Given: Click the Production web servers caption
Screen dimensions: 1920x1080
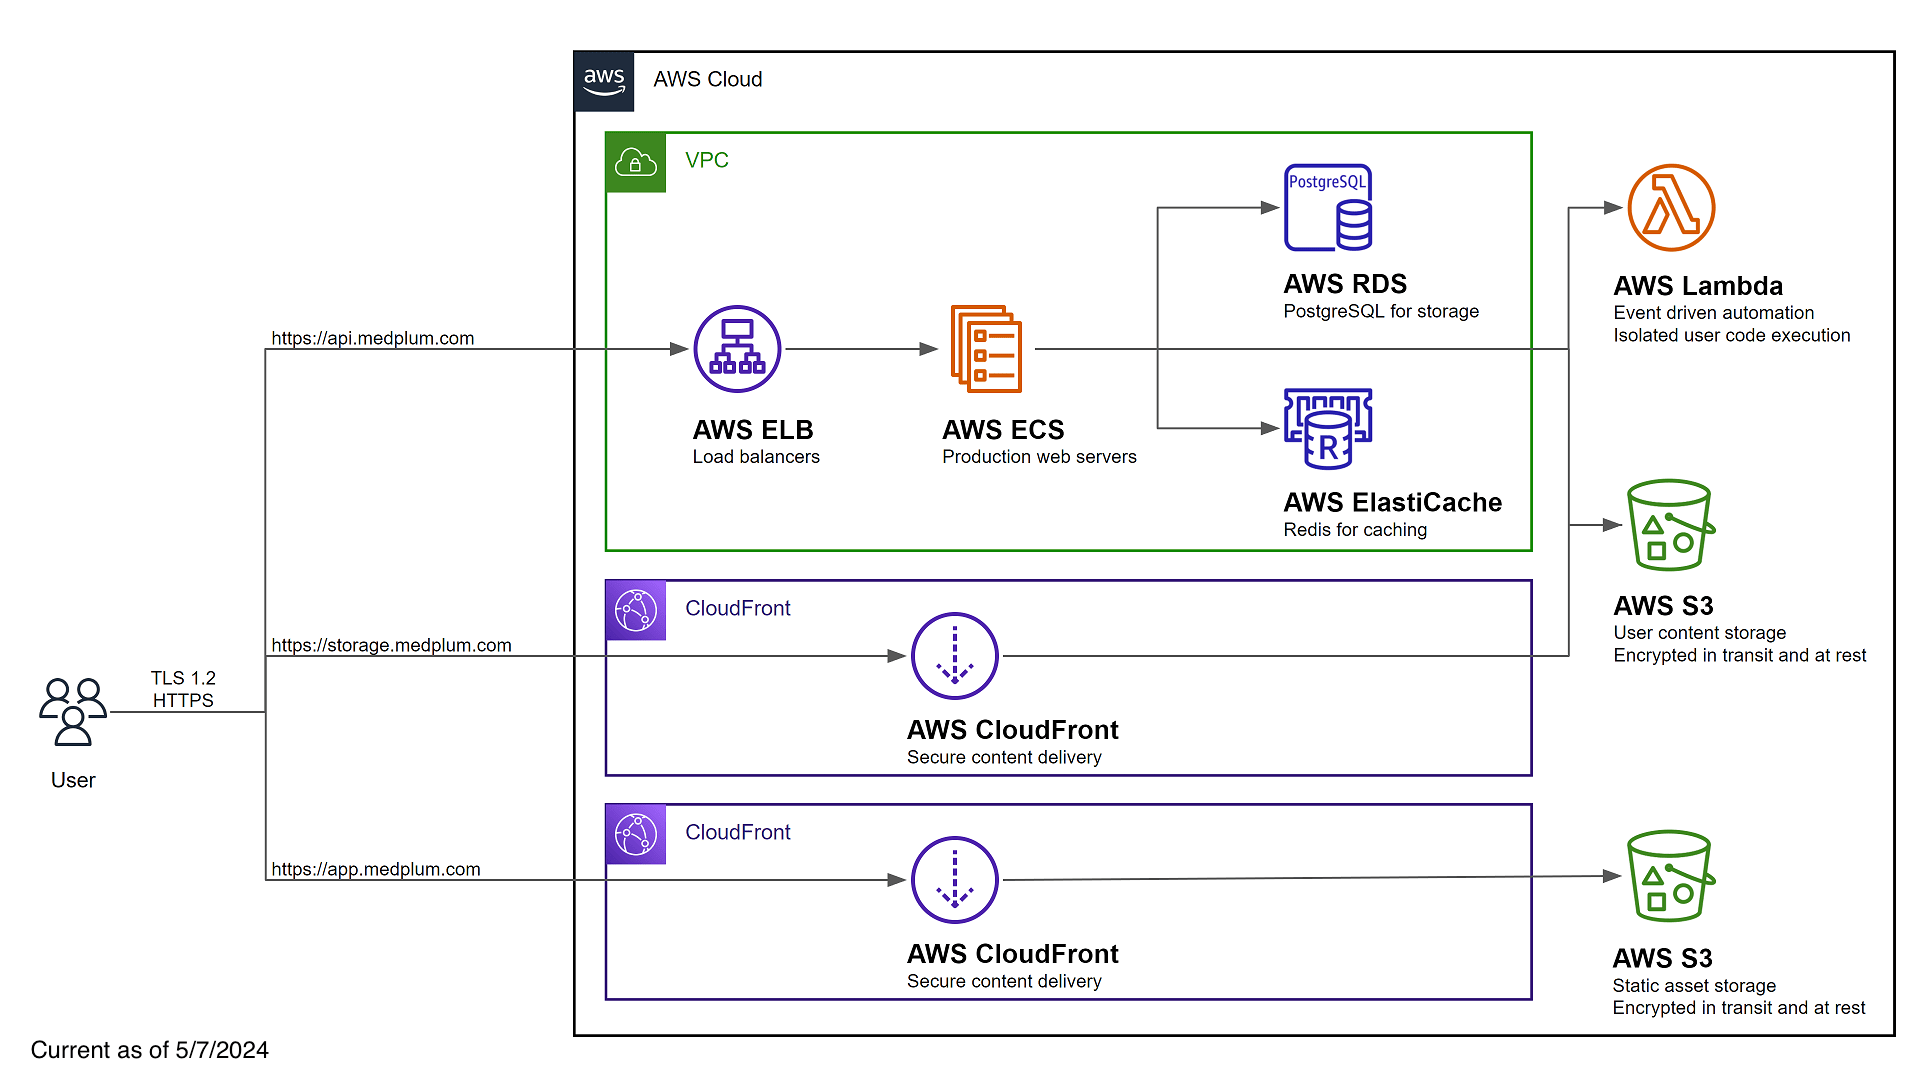Looking at the screenshot, I should pyautogui.click(x=1039, y=457).
